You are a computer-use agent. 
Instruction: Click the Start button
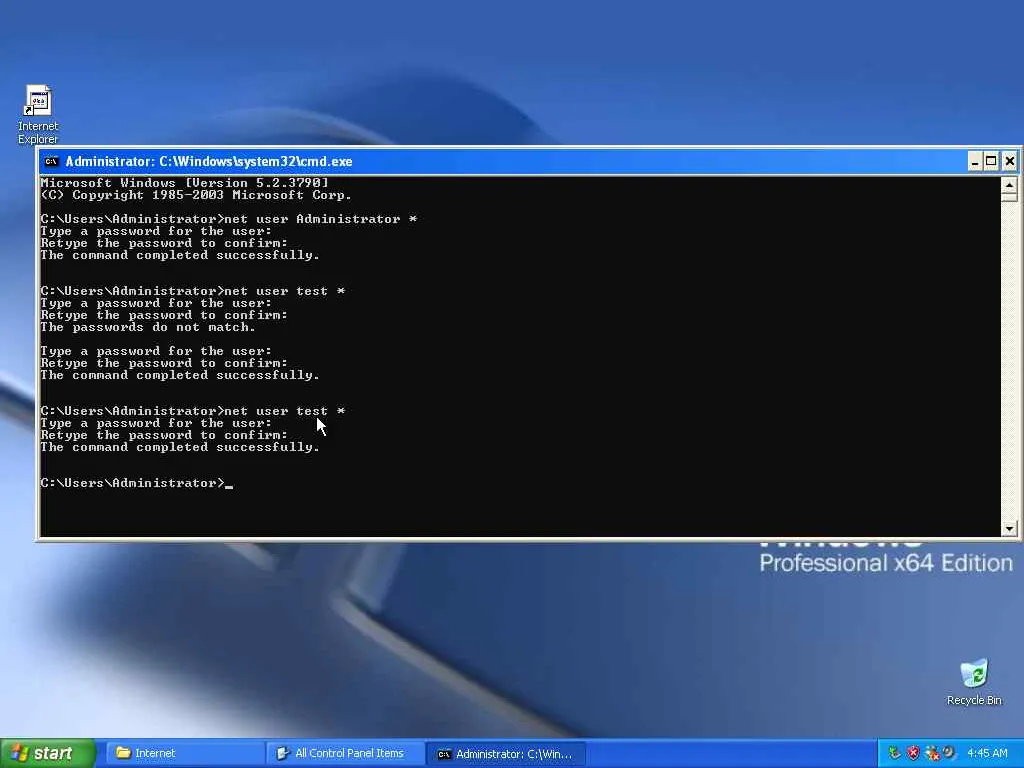point(48,753)
